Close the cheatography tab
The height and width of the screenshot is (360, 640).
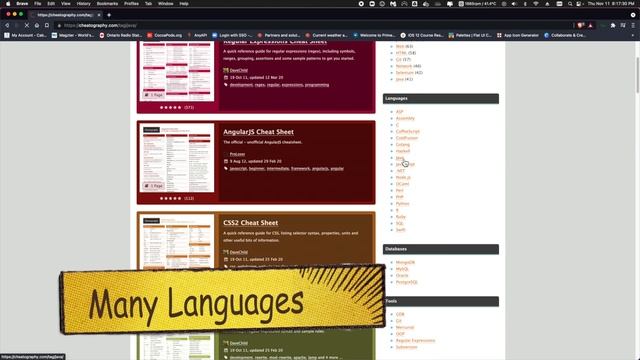pos(99,15)
